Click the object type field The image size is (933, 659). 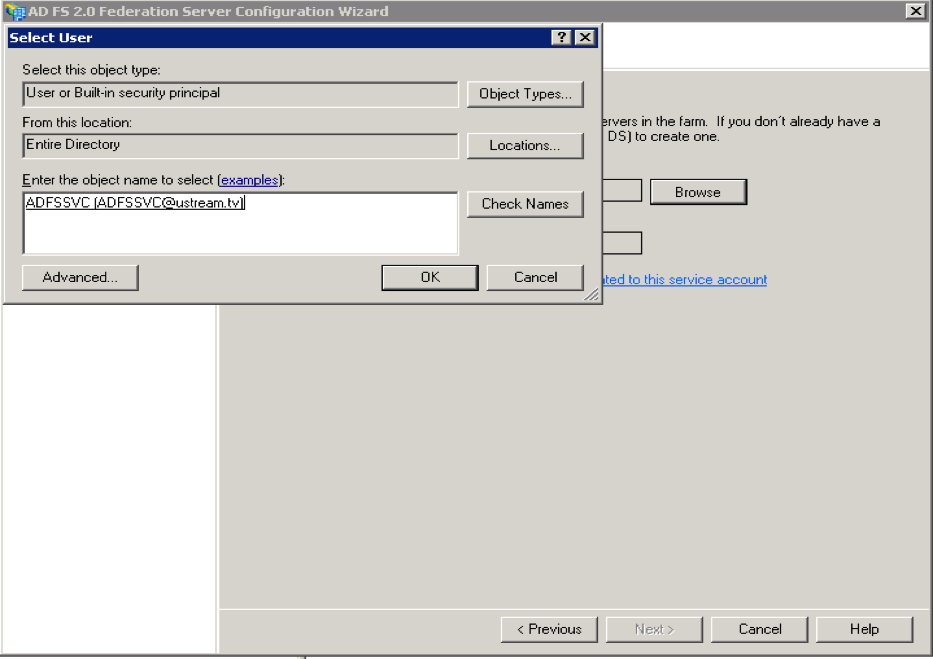pos(240,94)
